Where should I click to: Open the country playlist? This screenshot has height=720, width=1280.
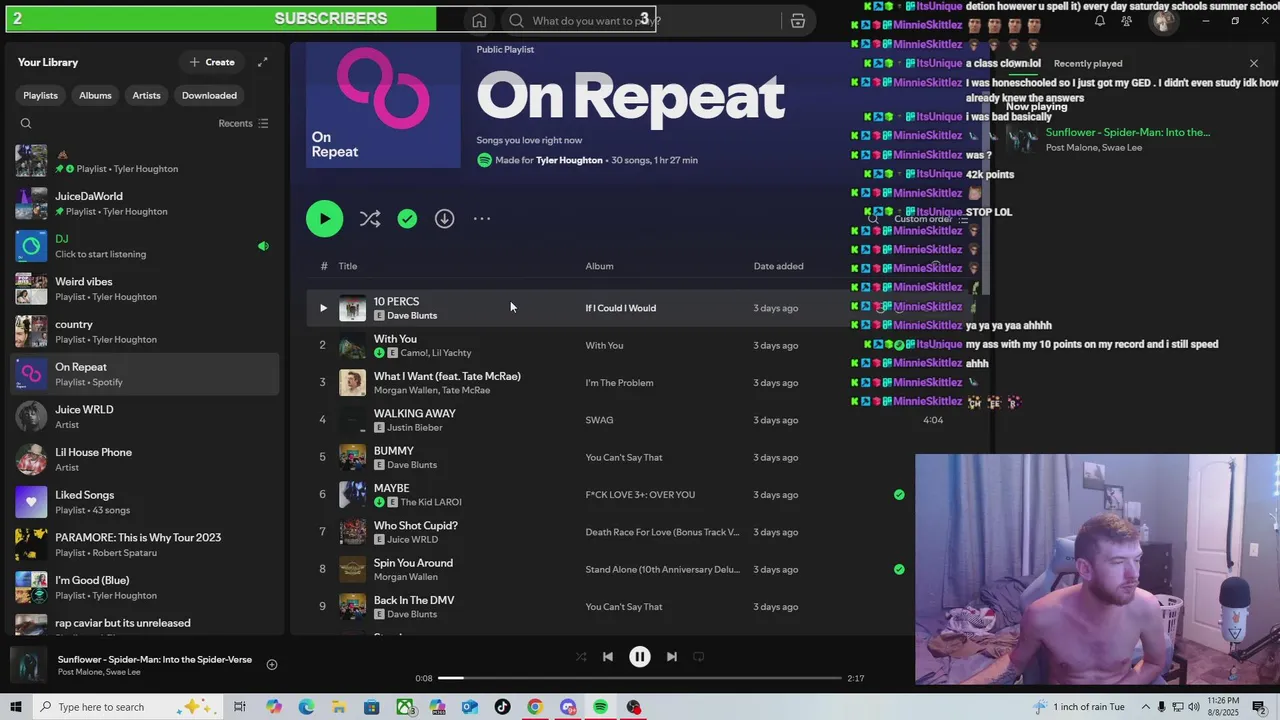[x=145, y=331]
